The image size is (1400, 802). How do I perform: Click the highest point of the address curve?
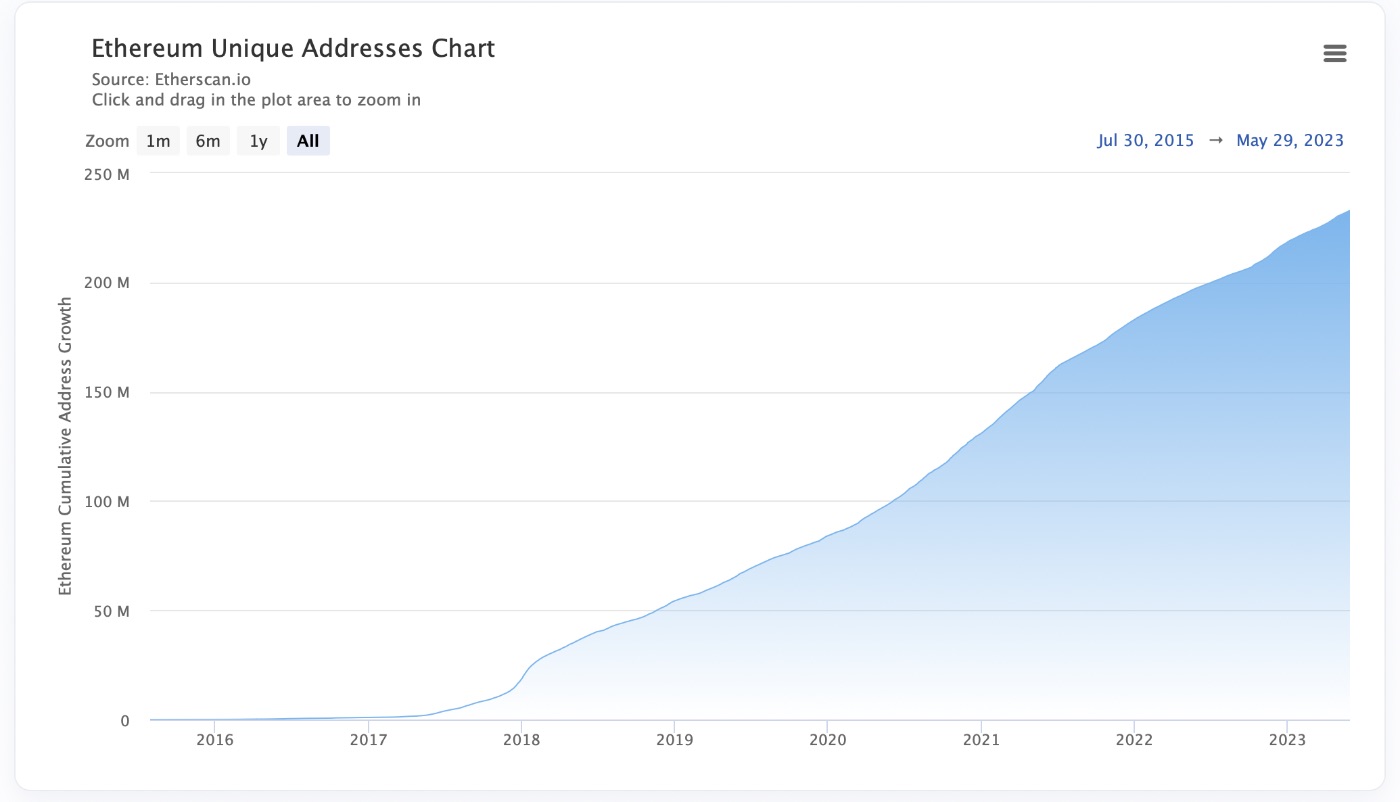tap(1348, 210)
